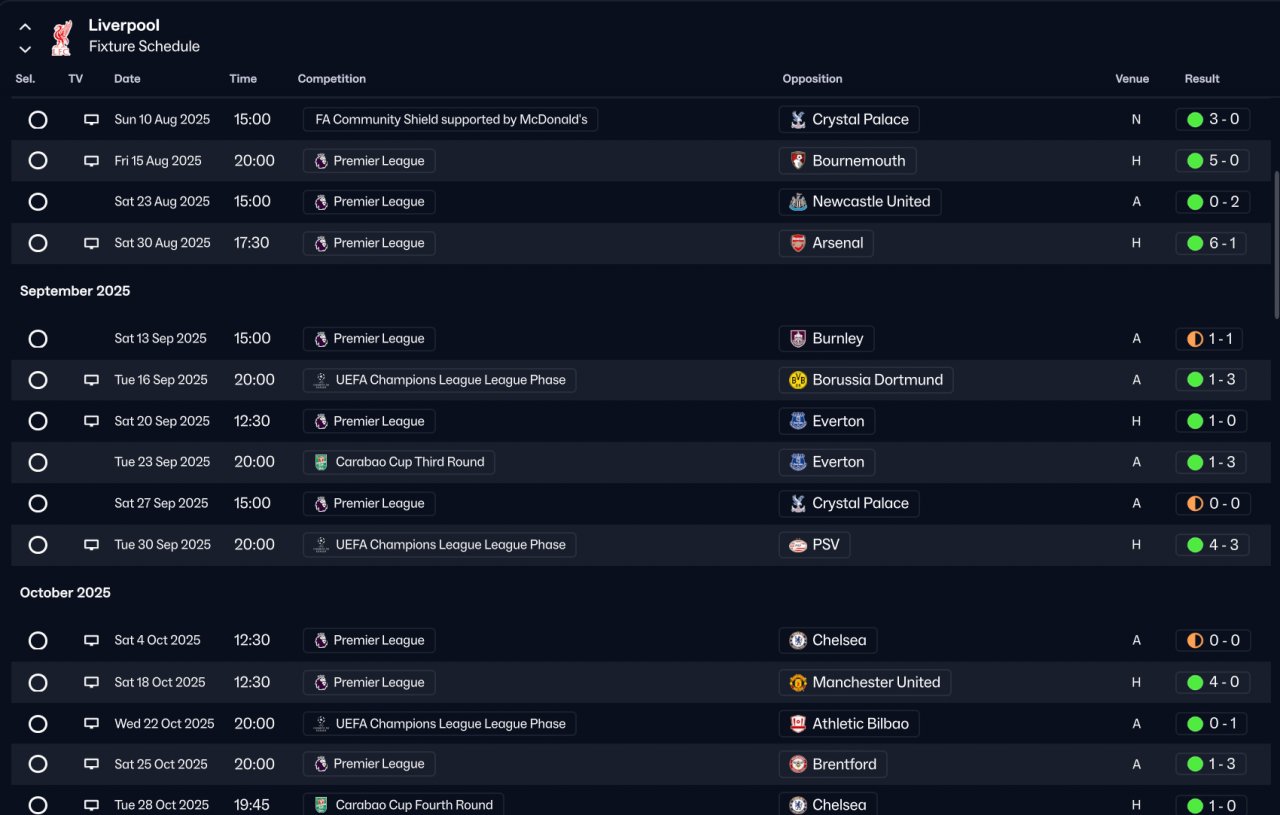Image resolution: width=1280 pixels, height=815 pixels.
Task: Click the TV icon on the Sat 25 Oct row
Action: 91,764
